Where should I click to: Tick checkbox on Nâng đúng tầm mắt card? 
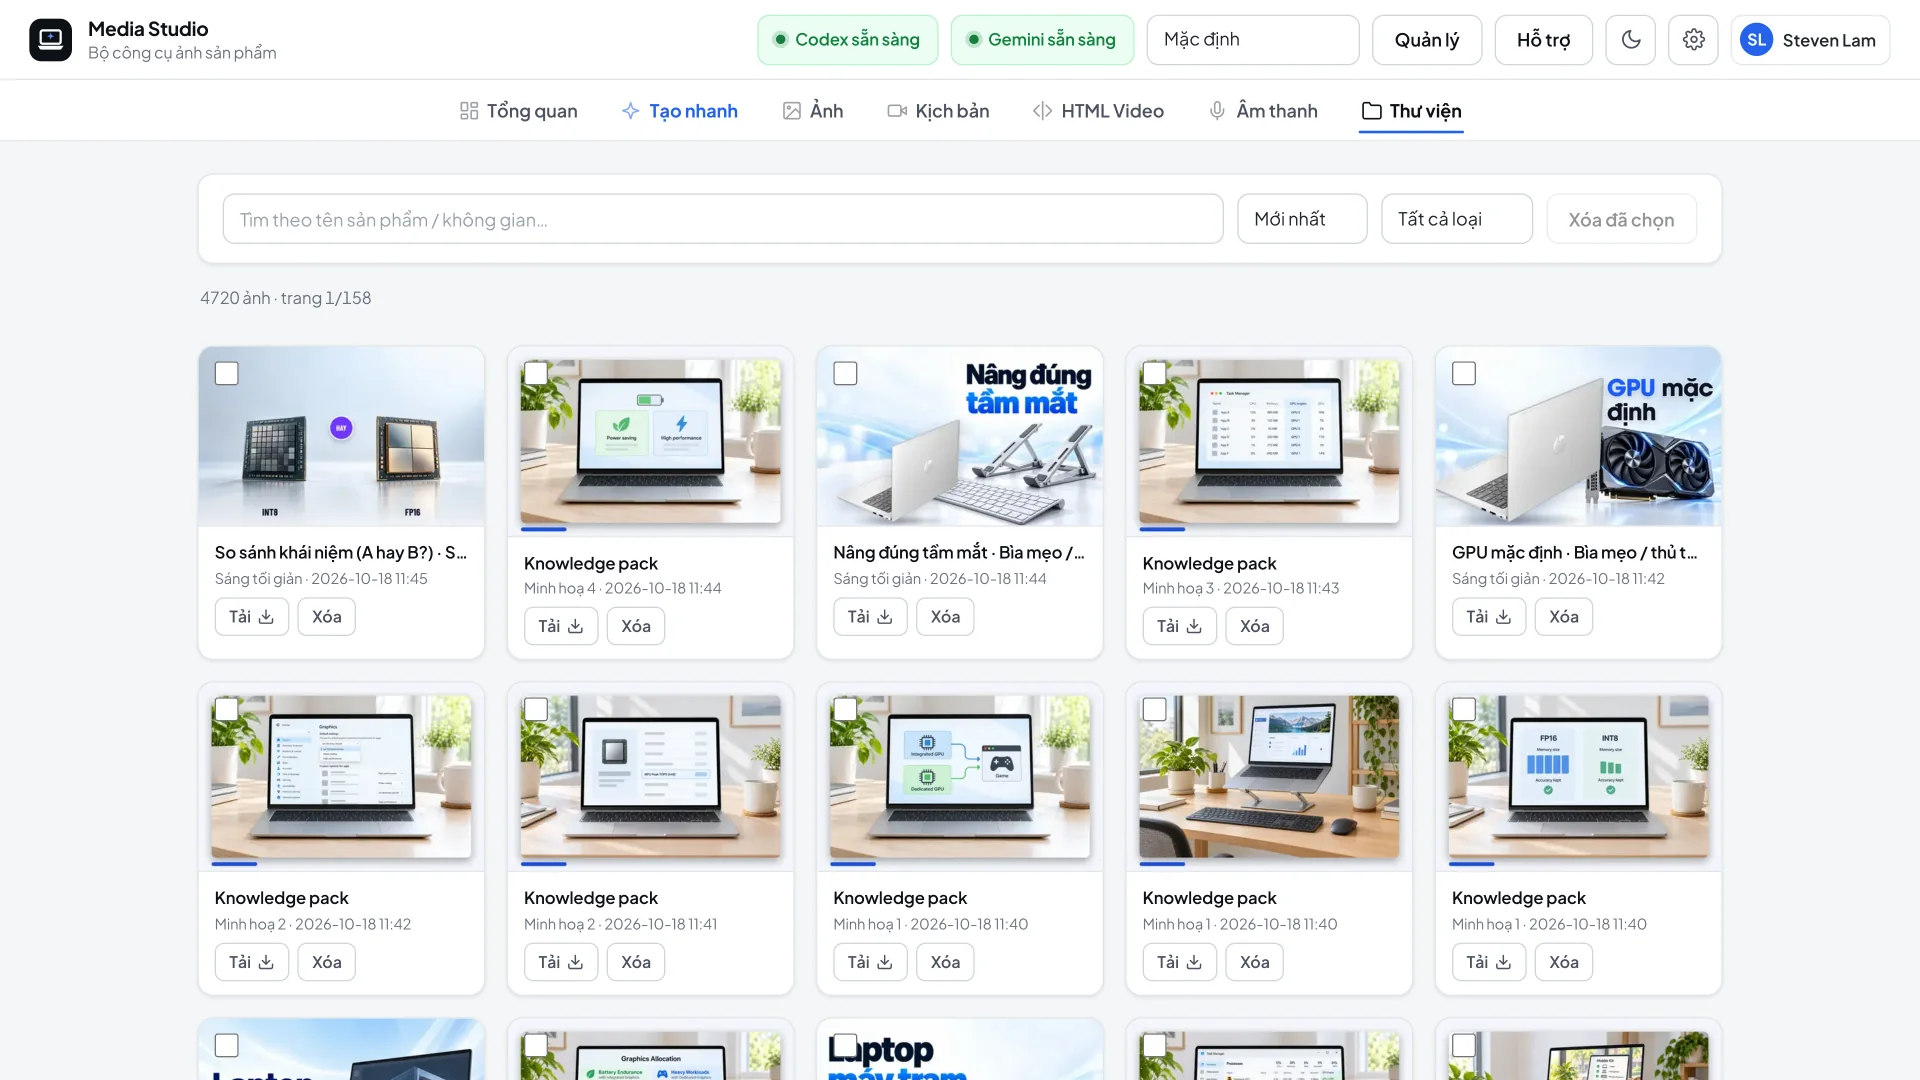[845, 374]
